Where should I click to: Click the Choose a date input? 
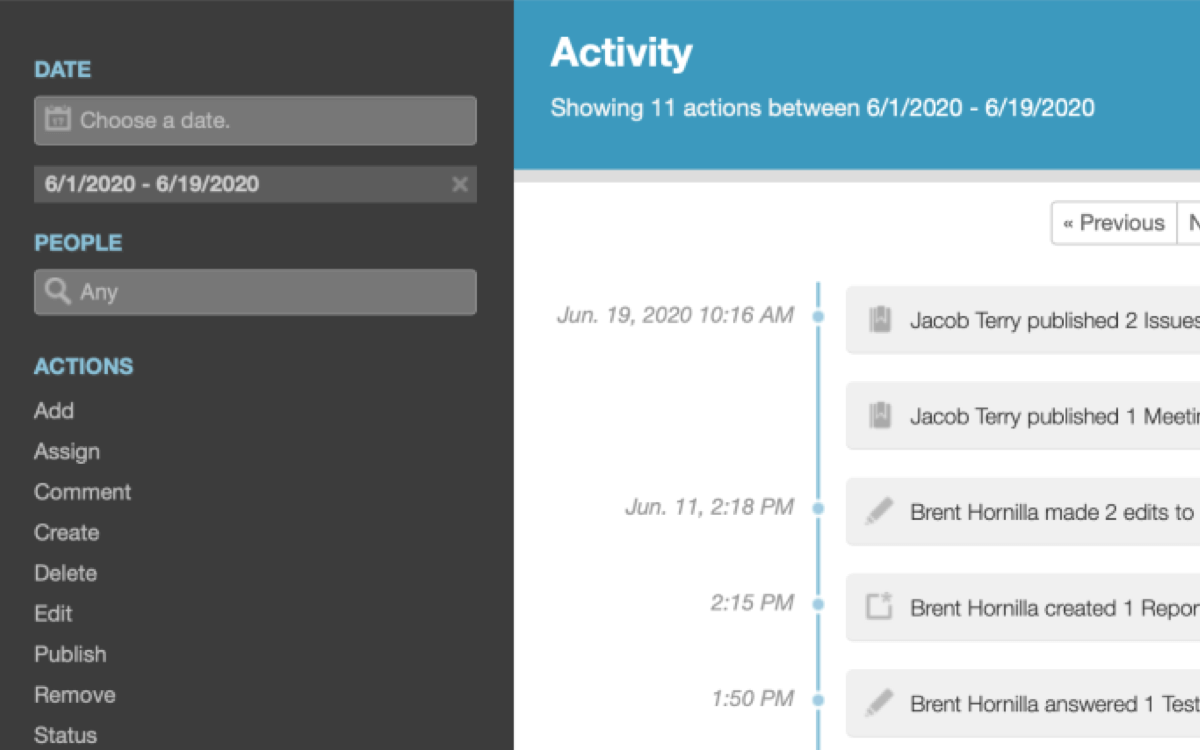(x=270, y=120)
